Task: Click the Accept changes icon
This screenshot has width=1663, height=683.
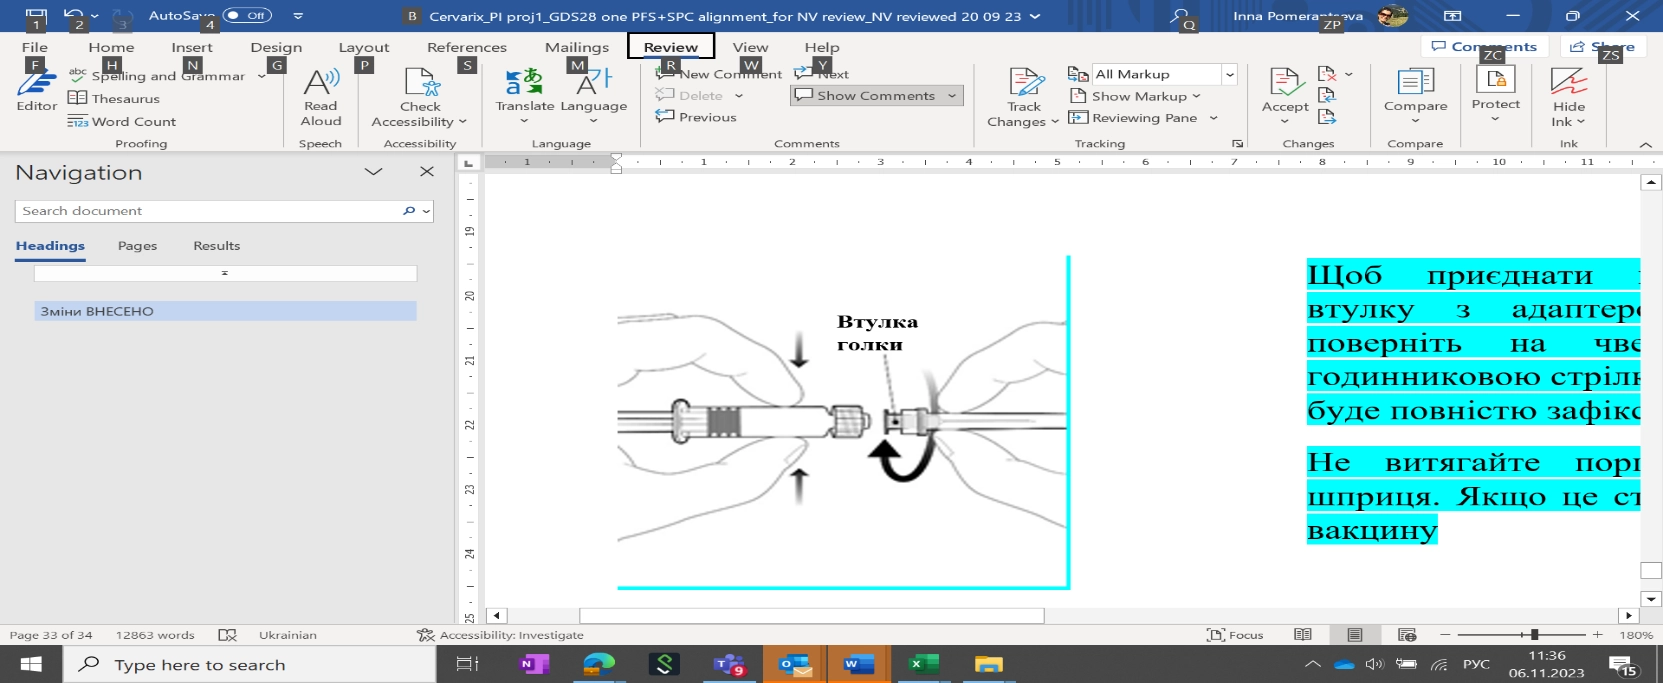Action: (1284, 84)
